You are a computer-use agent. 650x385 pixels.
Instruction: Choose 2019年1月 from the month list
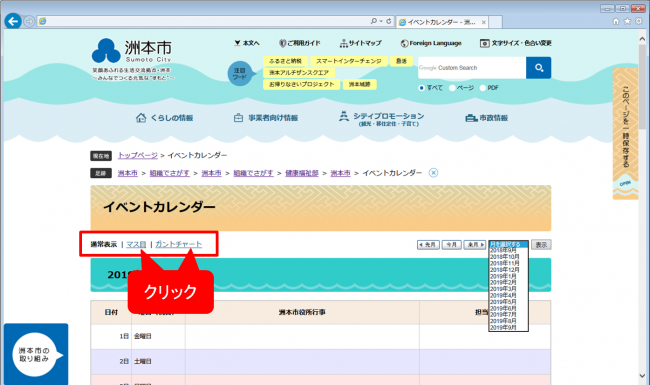508,276
